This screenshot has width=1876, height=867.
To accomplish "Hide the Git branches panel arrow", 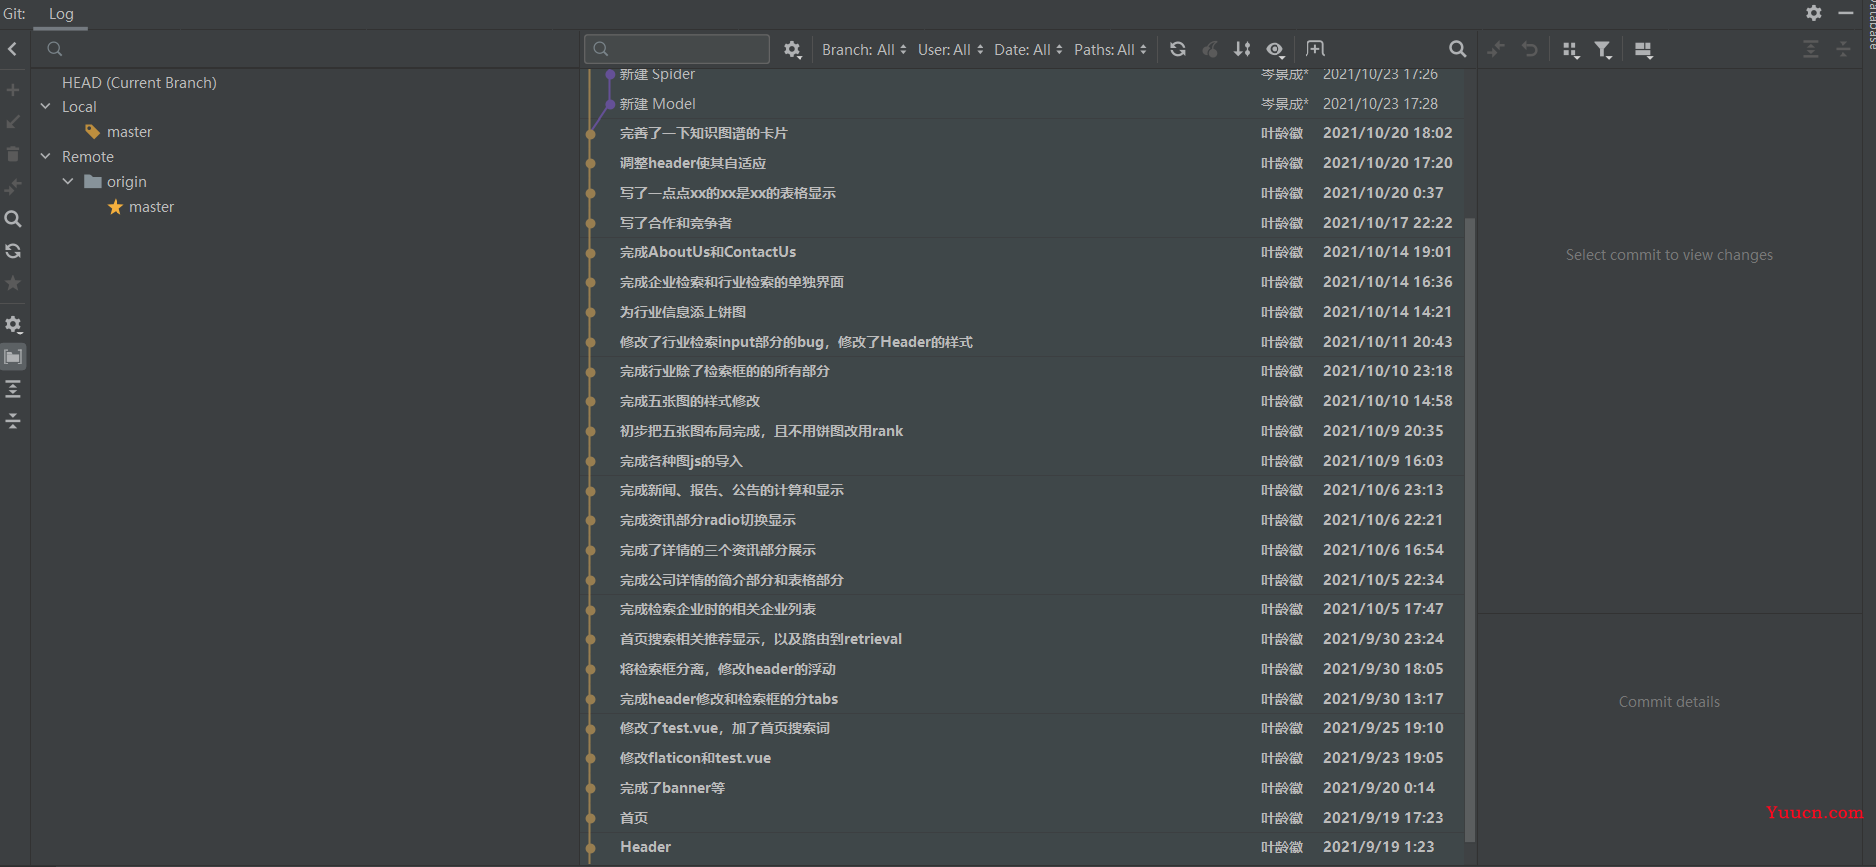I will pyautogui.click(x=13, y=49).
